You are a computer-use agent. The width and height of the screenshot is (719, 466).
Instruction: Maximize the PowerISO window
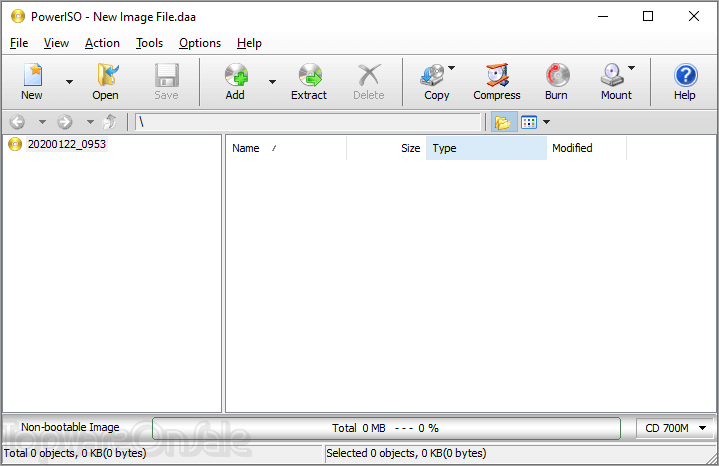pyautogui.click(x=648, y=17)
